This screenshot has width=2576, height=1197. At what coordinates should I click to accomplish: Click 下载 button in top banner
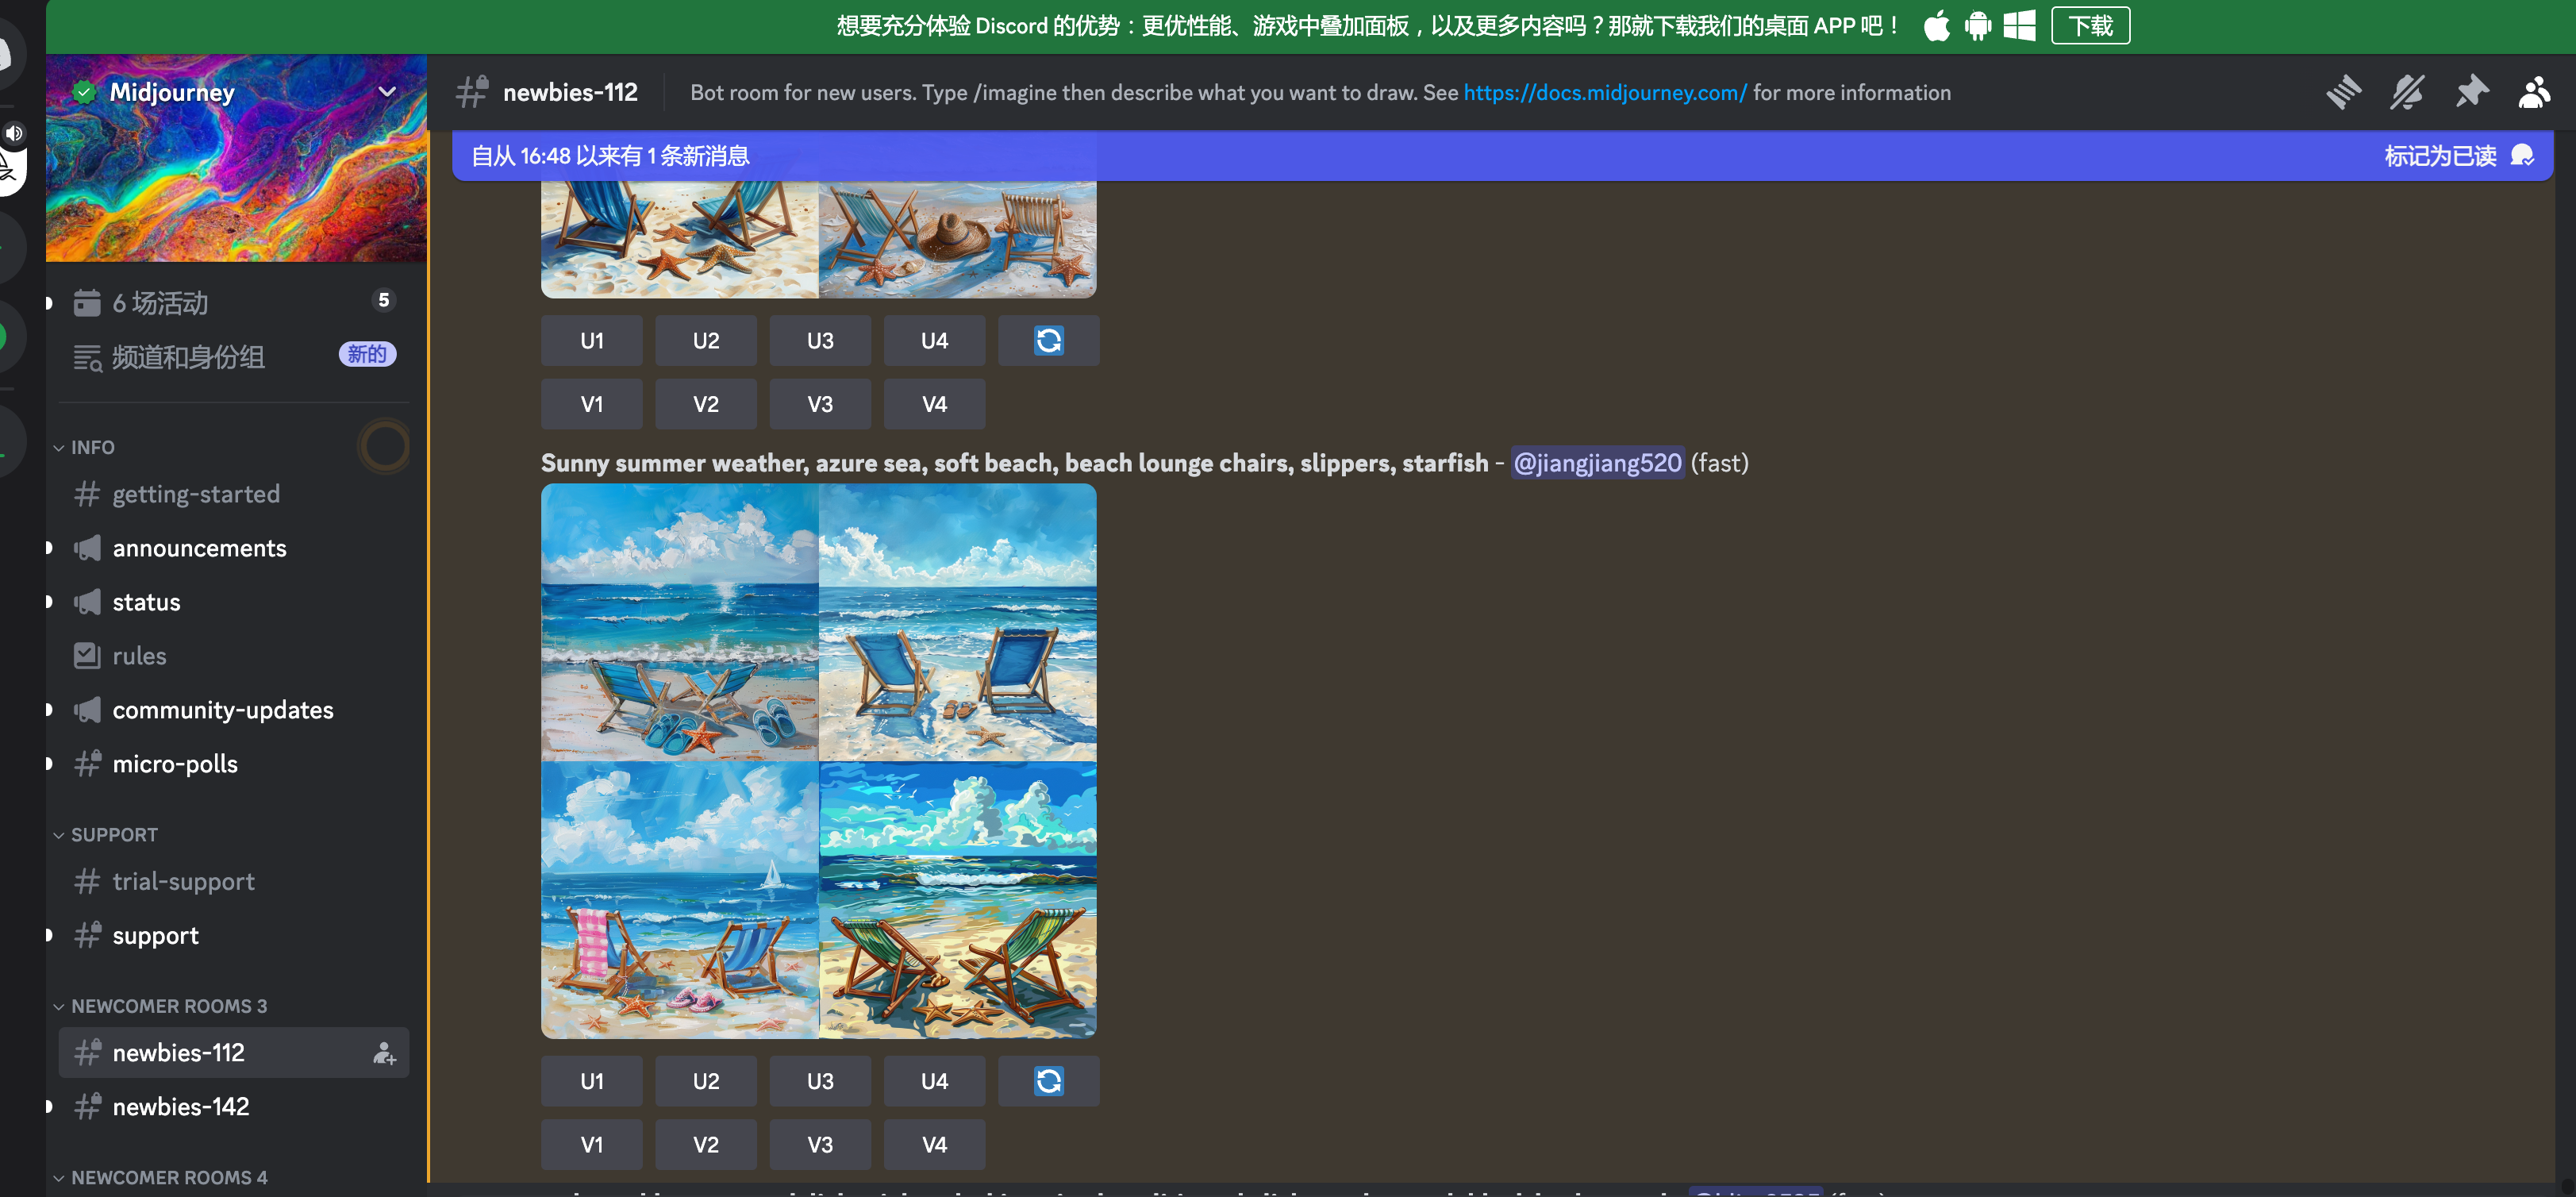[x=2090, y=26]
